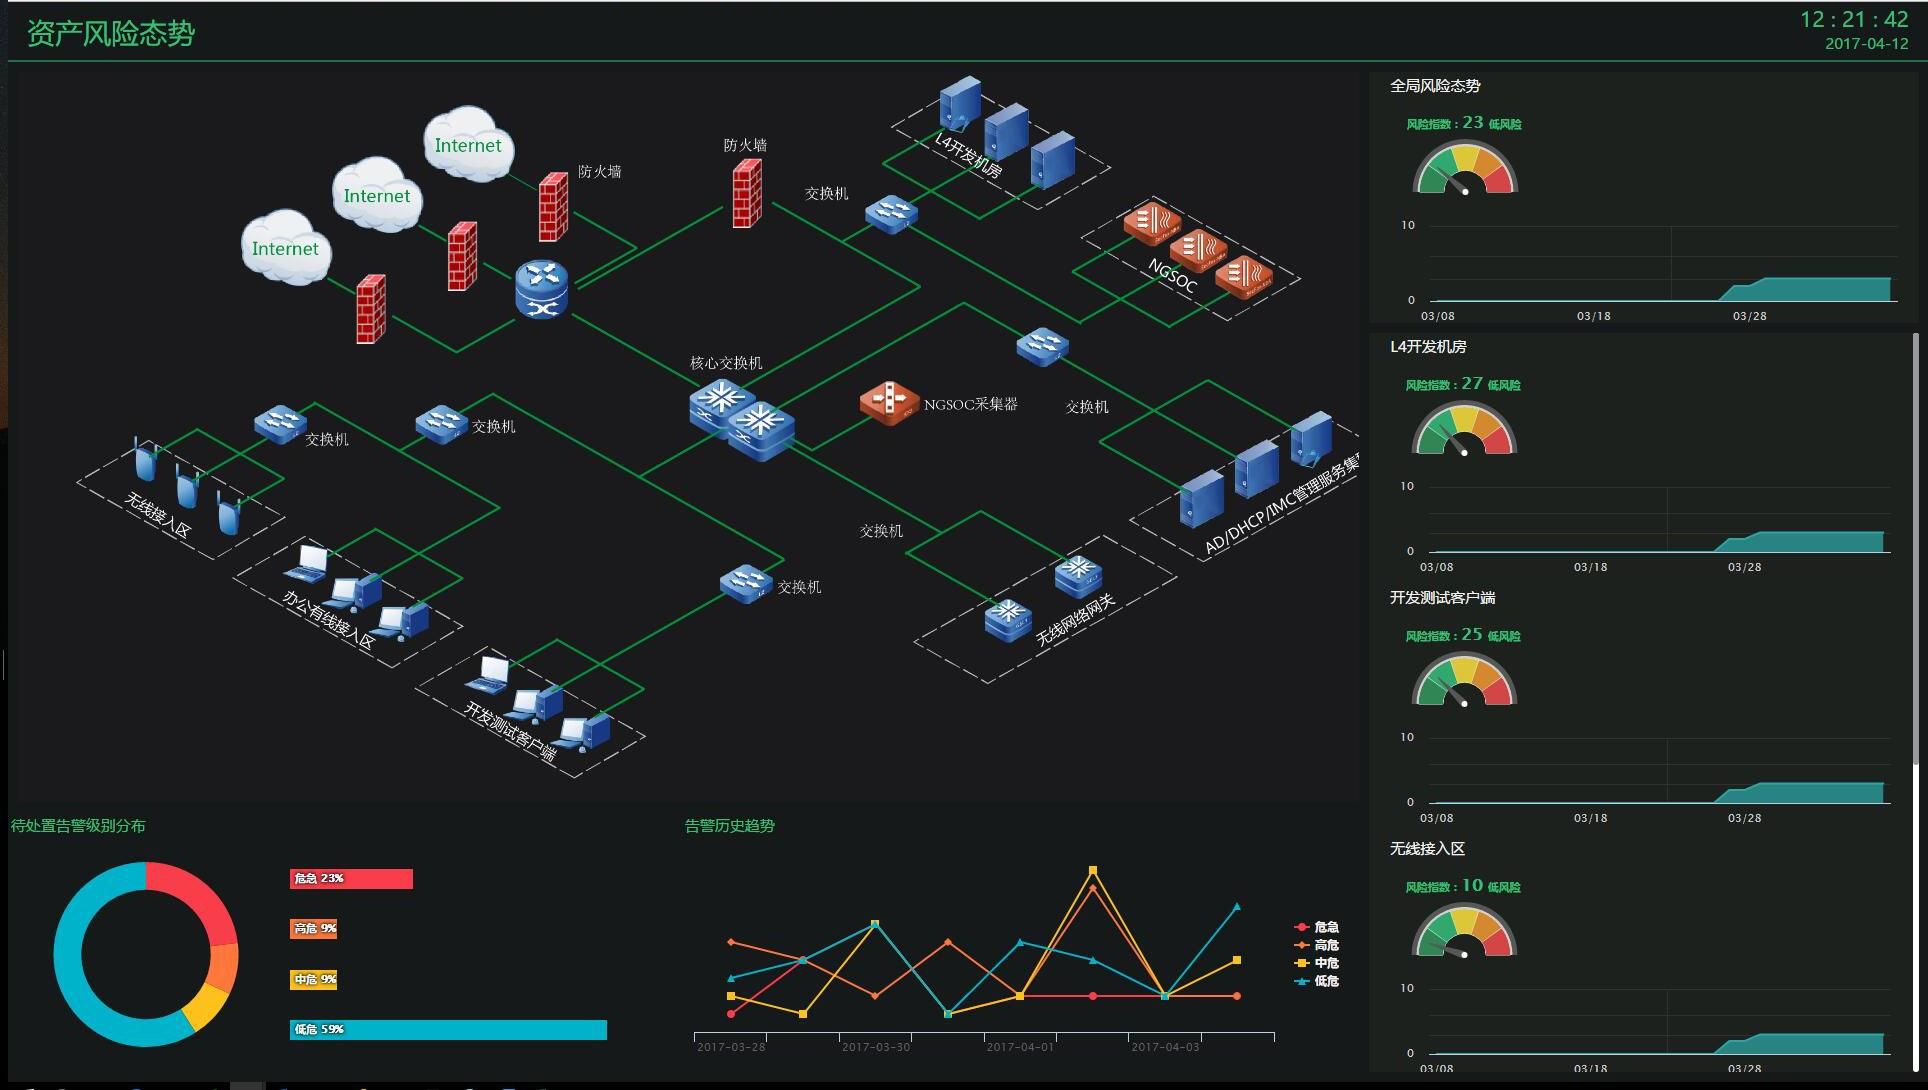Viewport: 1928px width, 1090px height.
Task: Click the 资产风险态势 title
Action: tap(111, 33)
